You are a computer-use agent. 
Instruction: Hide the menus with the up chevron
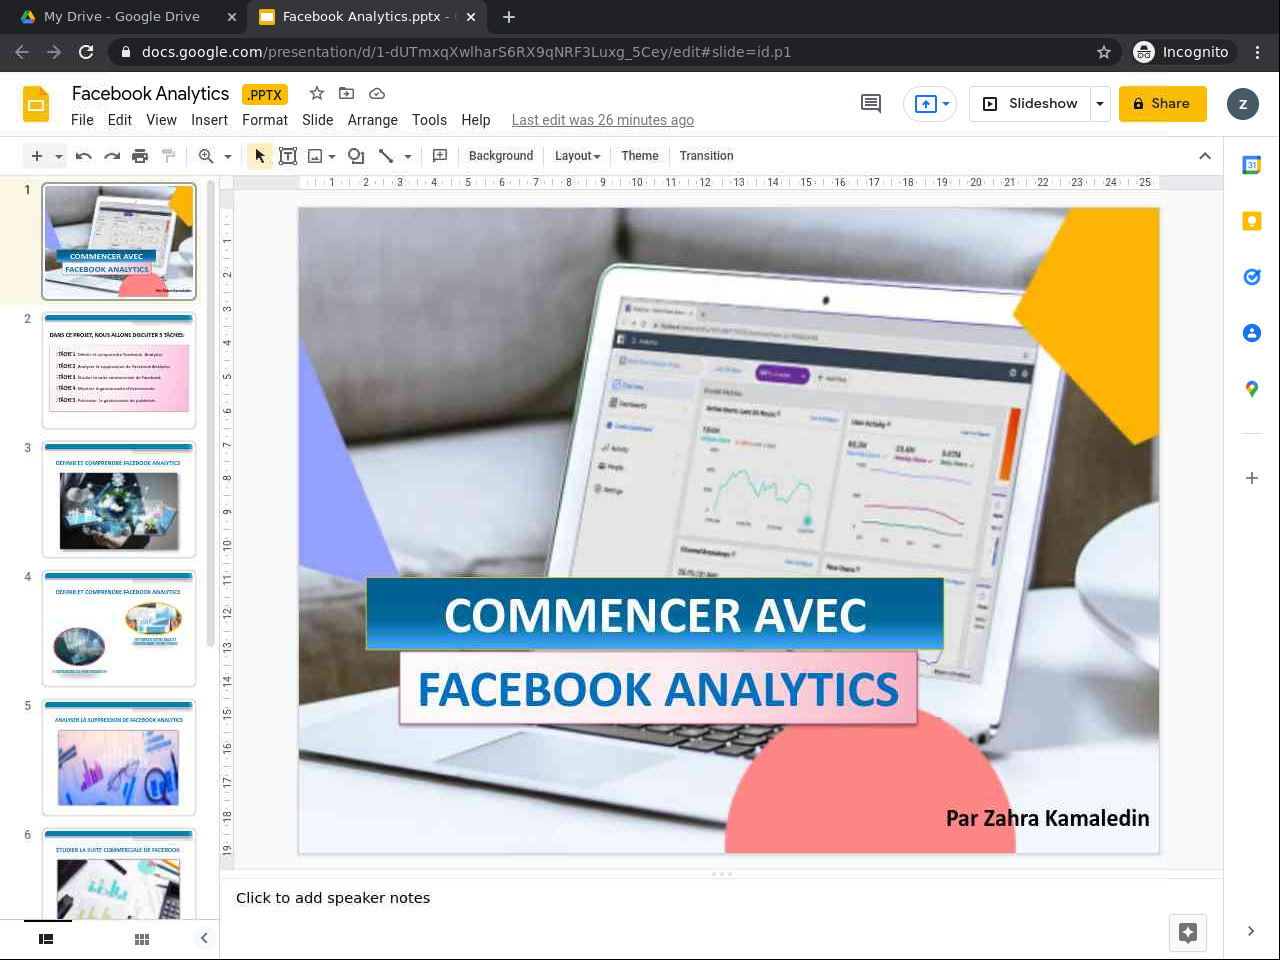point(1205,156)
